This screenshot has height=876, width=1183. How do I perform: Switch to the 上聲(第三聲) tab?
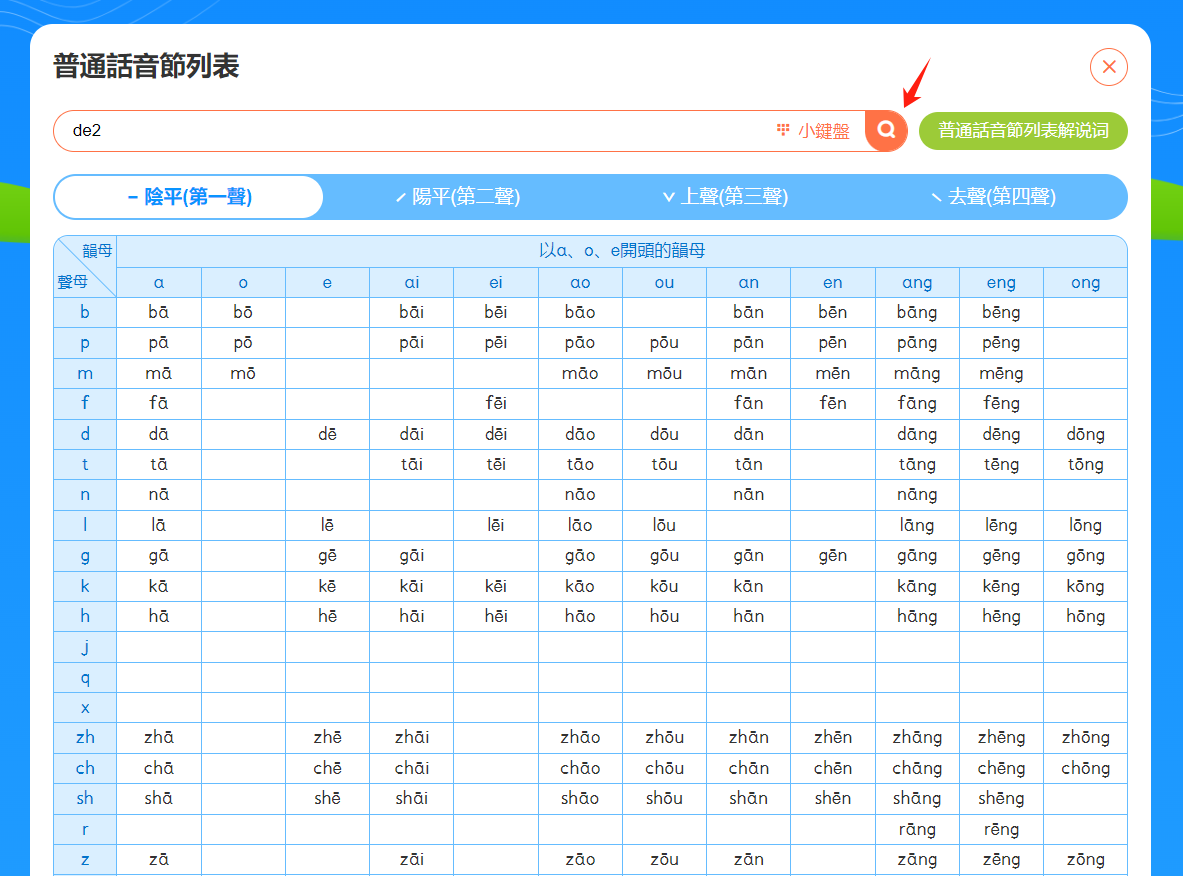[726, 197]
